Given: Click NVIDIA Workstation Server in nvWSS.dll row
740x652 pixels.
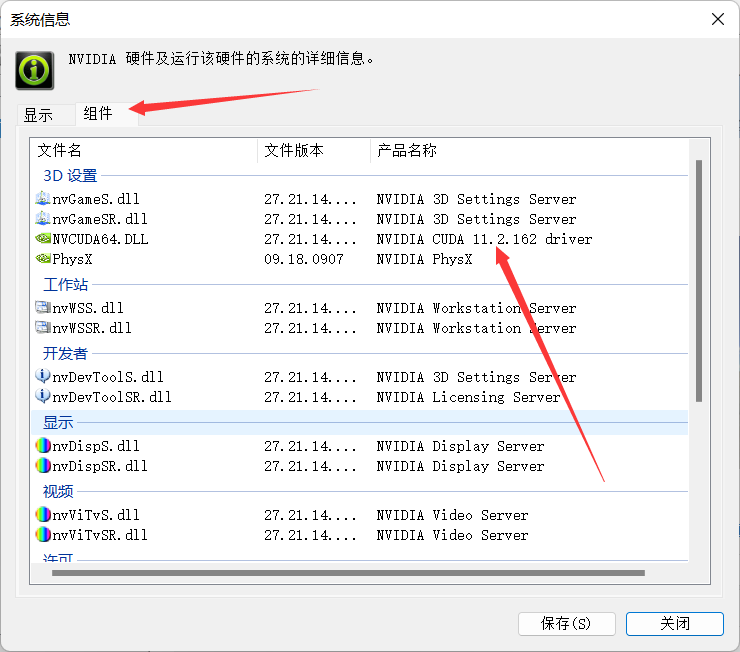Looking at the screenshot, I should [x=476, y=308].
